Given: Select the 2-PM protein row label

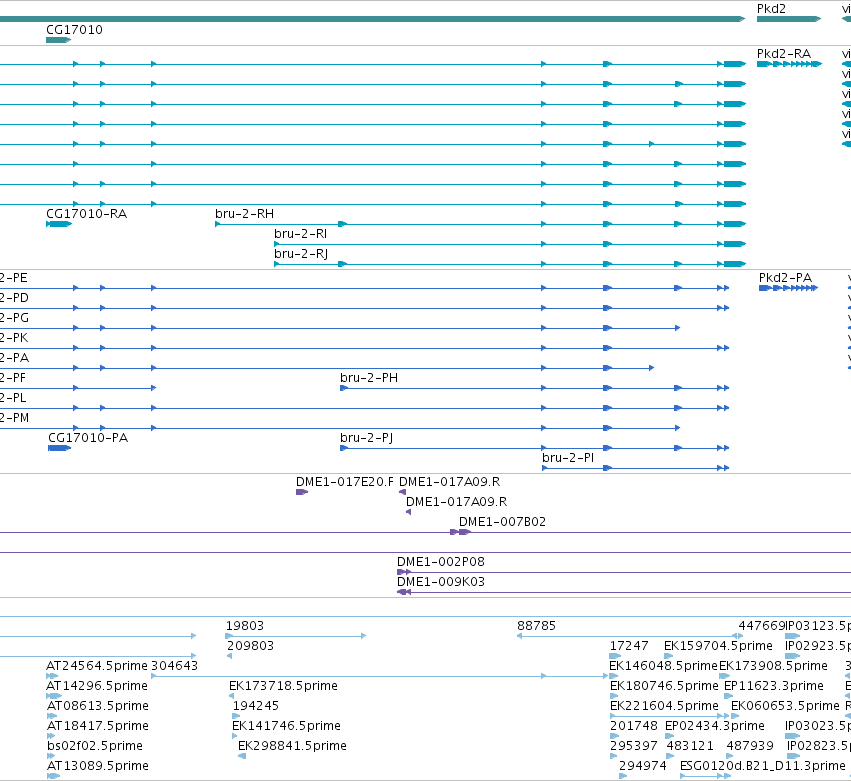Looking at the screenshot, I should click(x=14, y=418).
